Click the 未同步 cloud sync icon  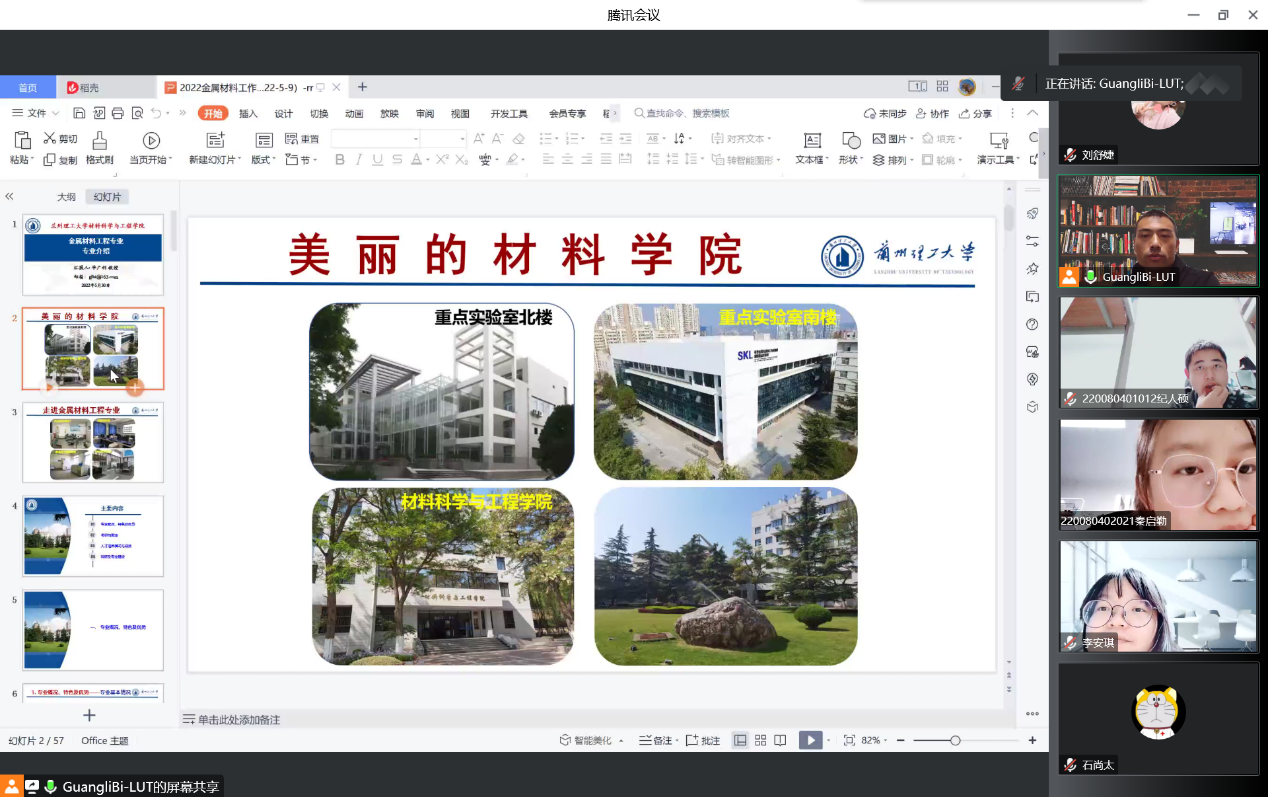(x=885, y=114)
